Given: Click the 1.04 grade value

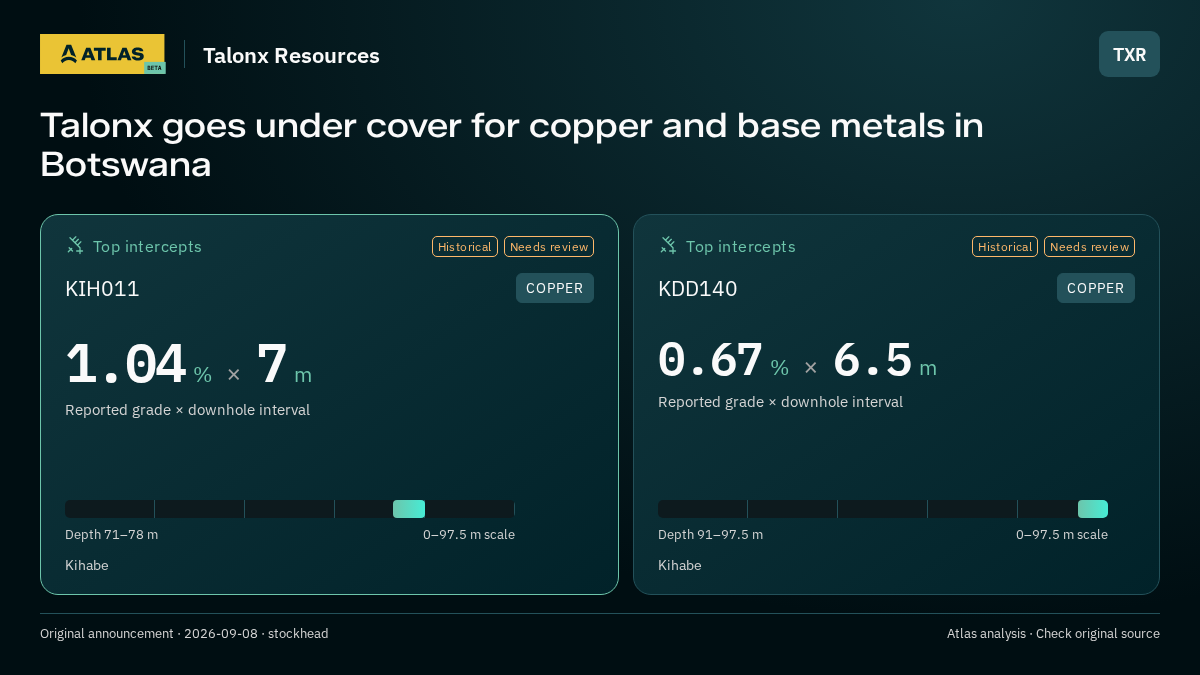Looking at the screenshot, I should 126,365.
